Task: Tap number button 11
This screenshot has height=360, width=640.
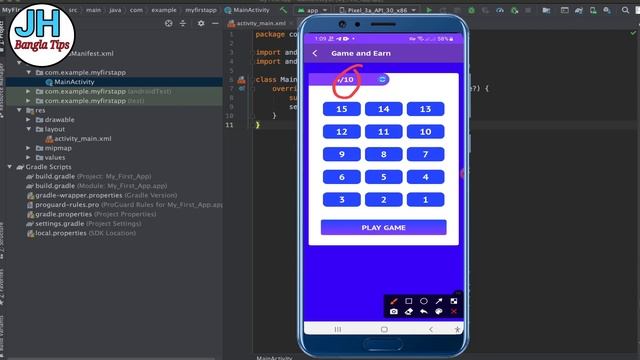Action: [384, 131]
